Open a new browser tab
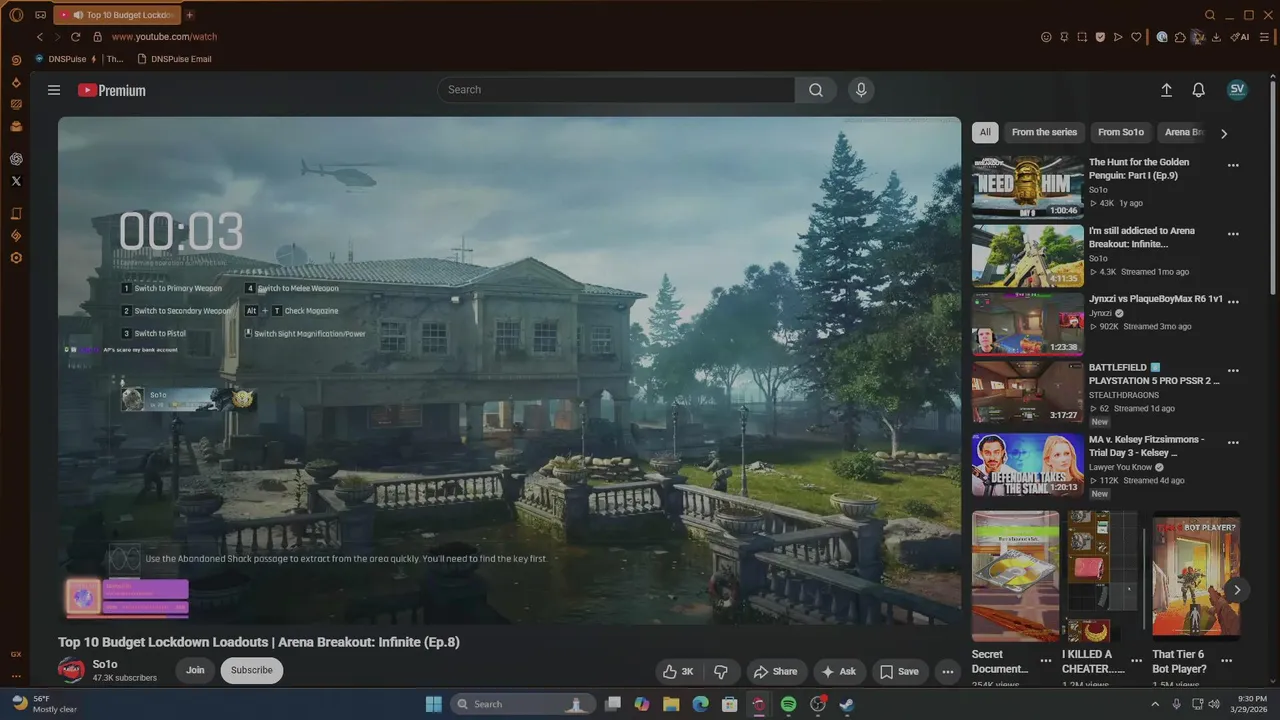The width and height of the screenshot is (1280, 720). 189,15
